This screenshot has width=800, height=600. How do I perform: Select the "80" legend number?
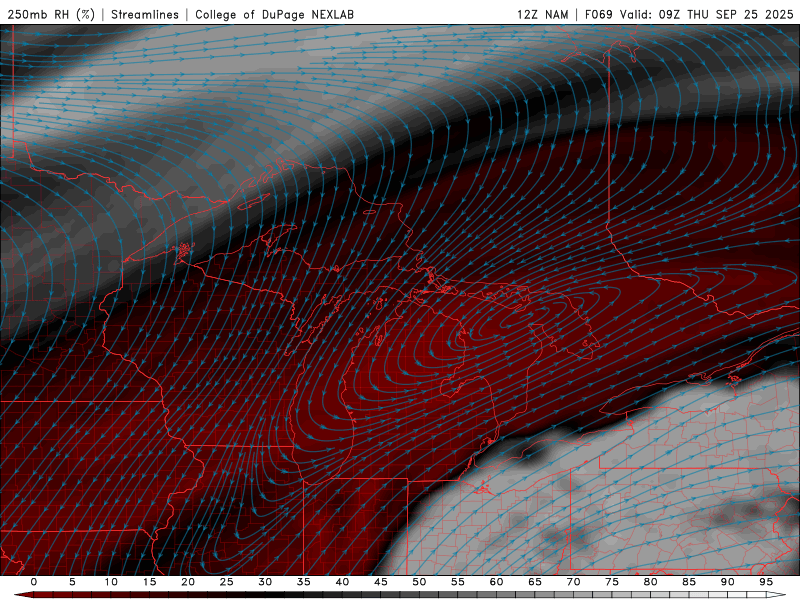650,582
